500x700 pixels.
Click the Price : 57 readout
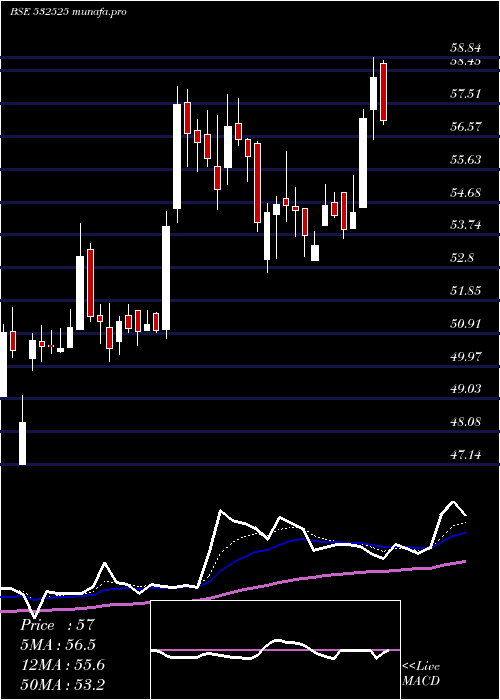pos(58,625)
